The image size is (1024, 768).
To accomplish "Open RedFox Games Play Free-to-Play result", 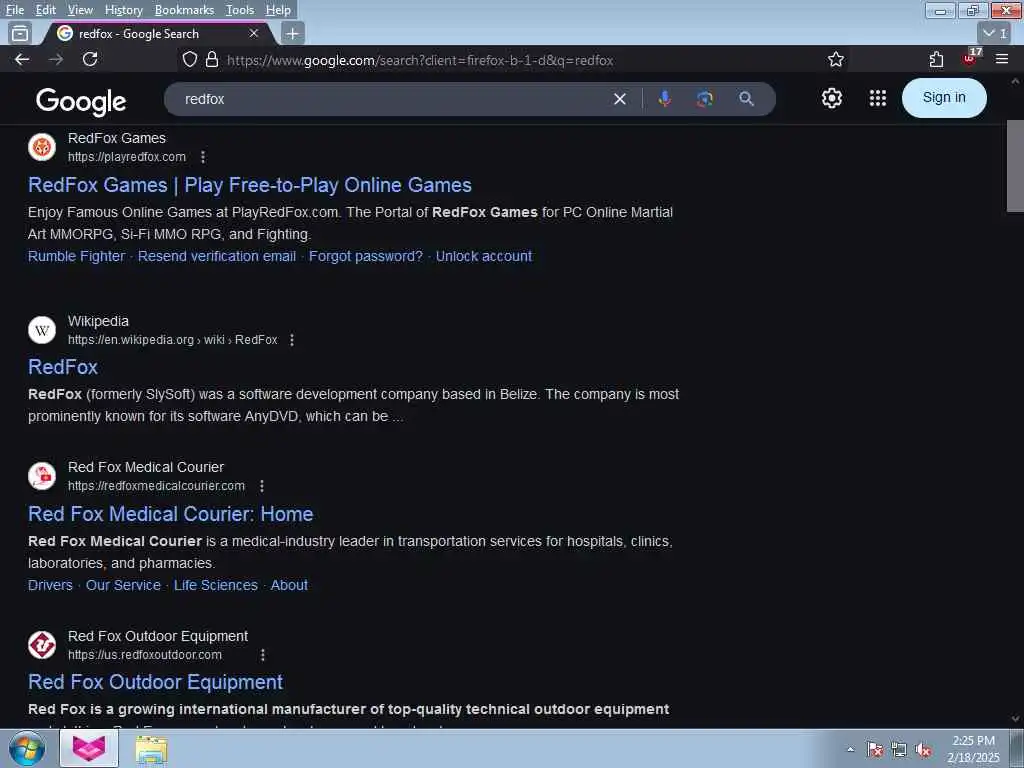I will [249, 185].
